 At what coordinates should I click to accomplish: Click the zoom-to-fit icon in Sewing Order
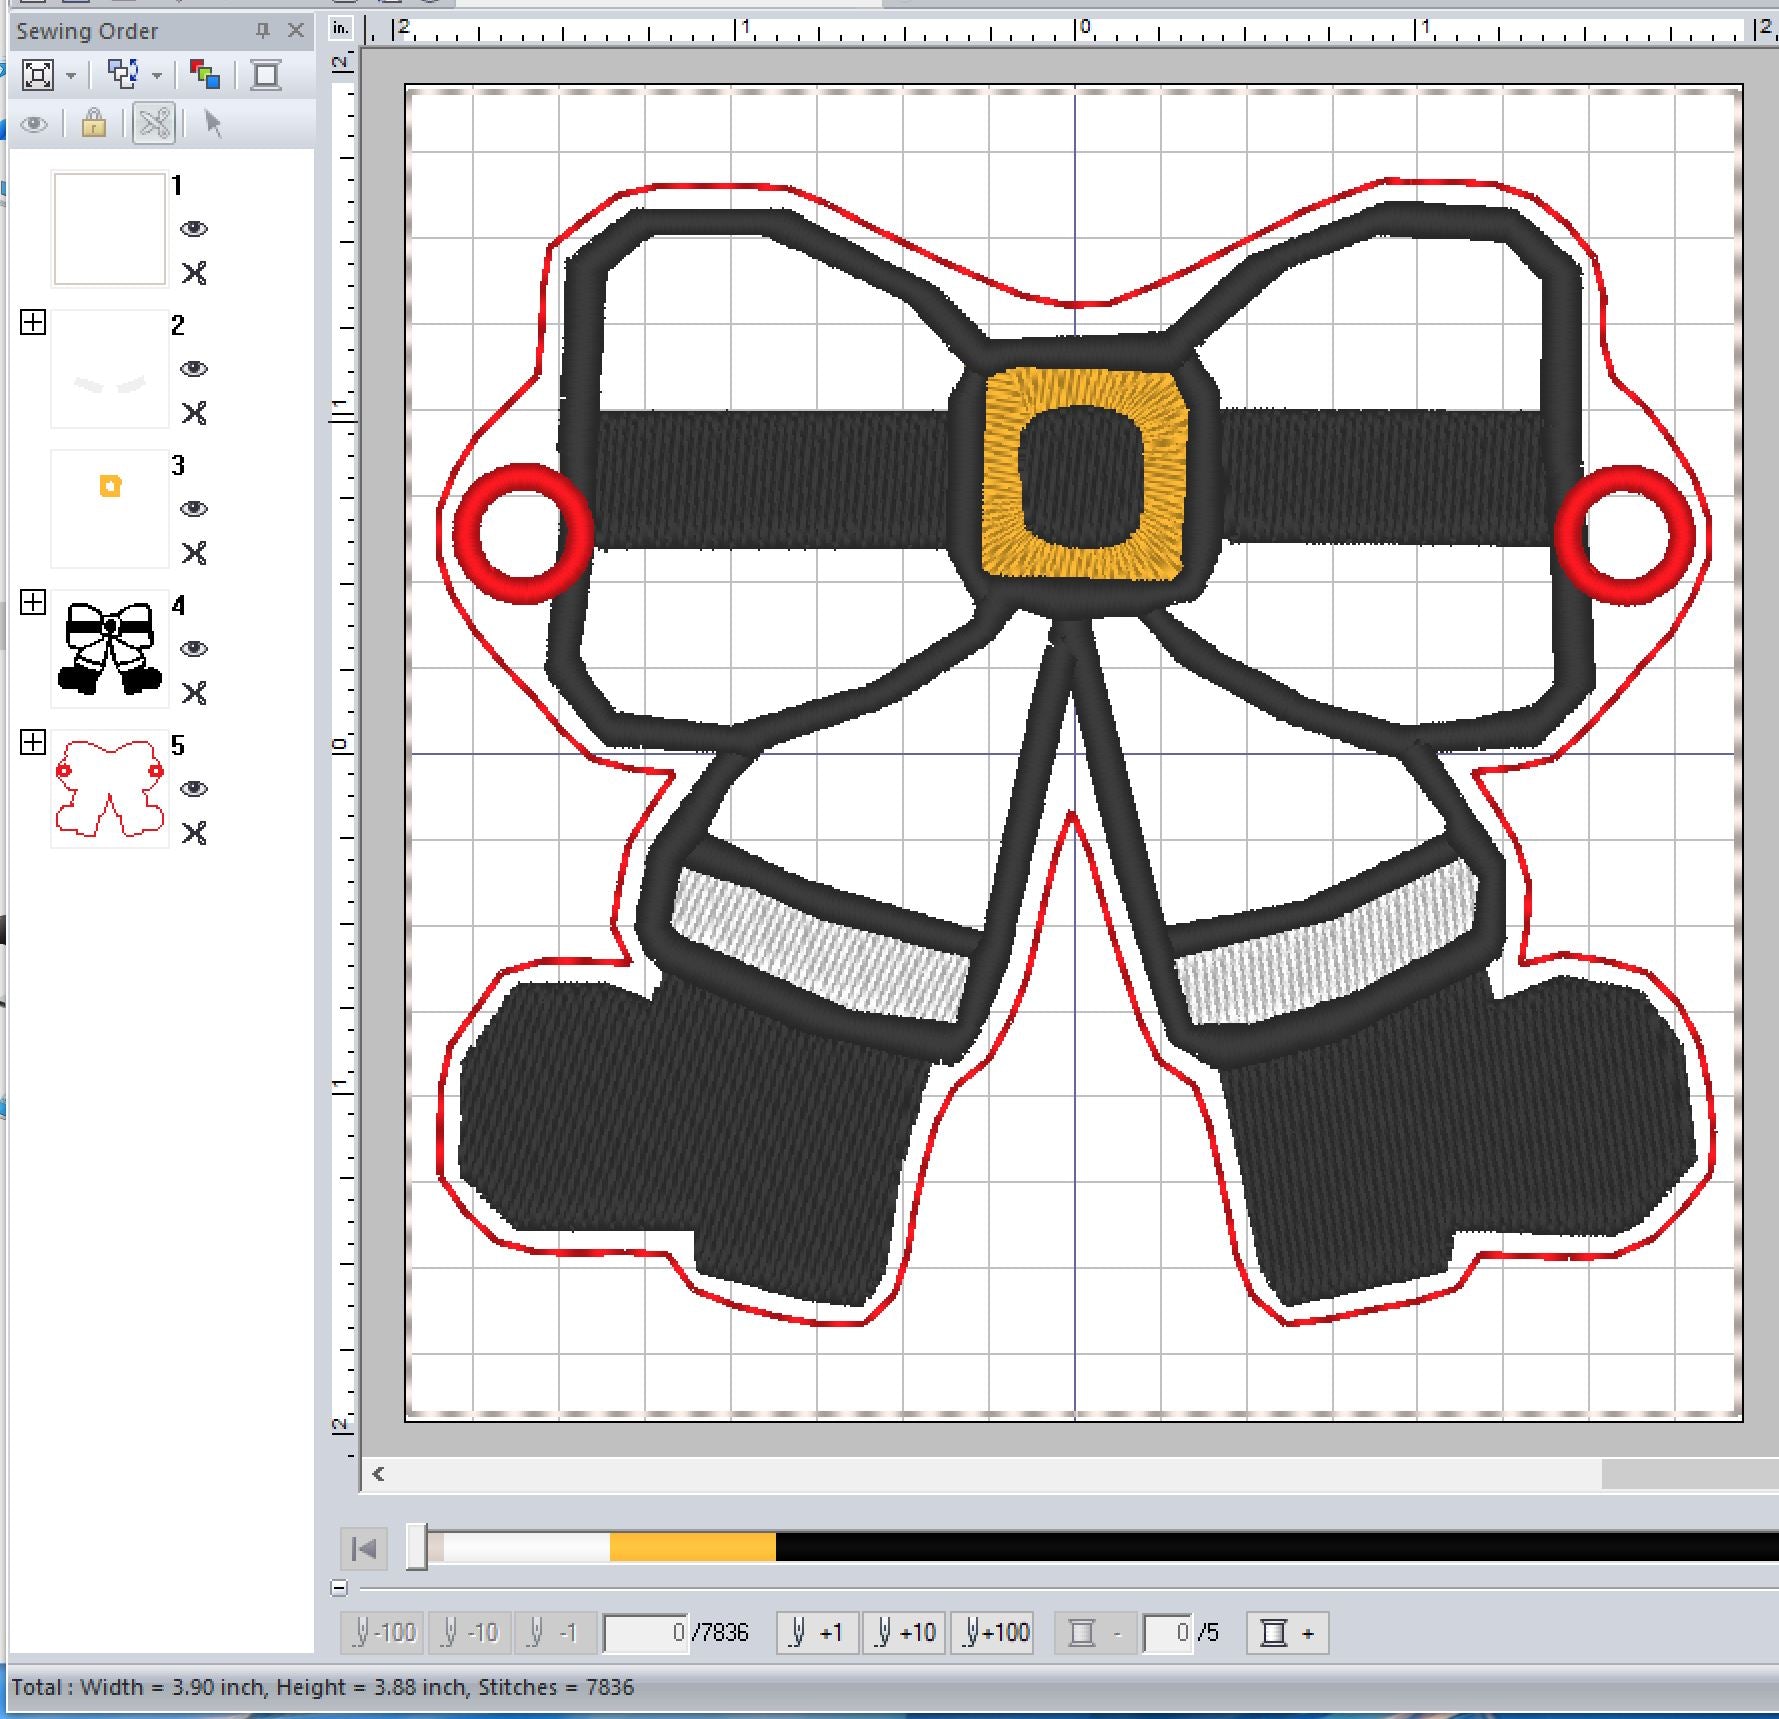click(37, 75)
